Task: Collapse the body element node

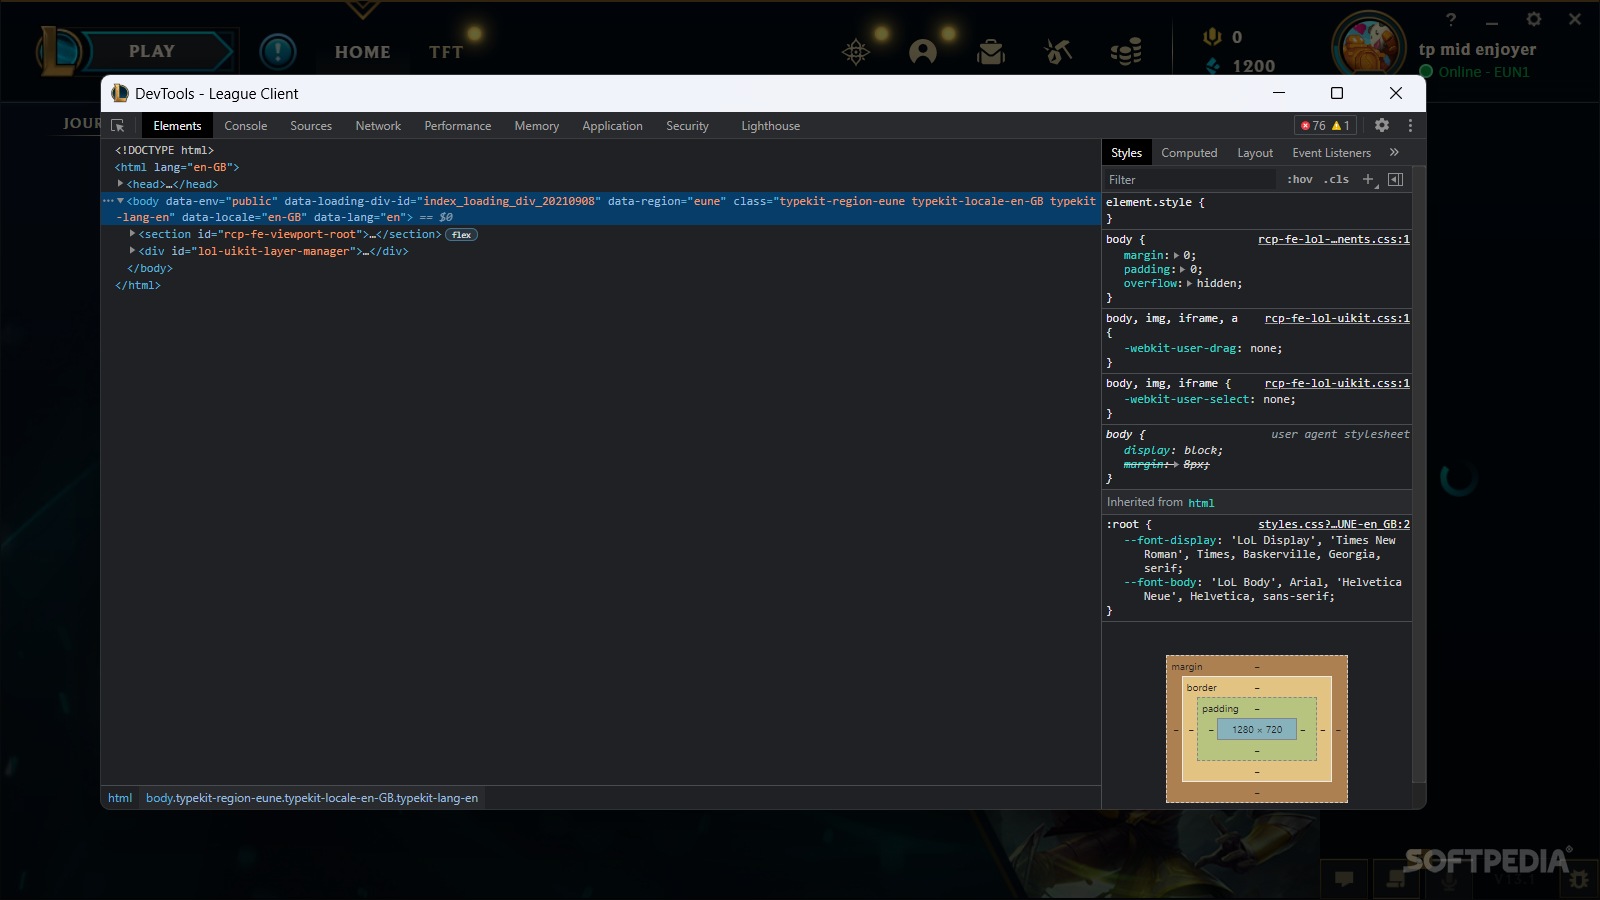Action: 120,201
